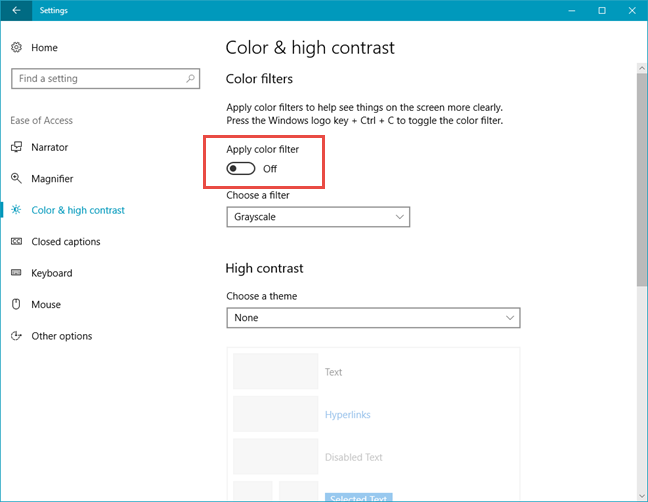
Task: Click the Mouse icon in sidebar
Action: click(16, 304)
